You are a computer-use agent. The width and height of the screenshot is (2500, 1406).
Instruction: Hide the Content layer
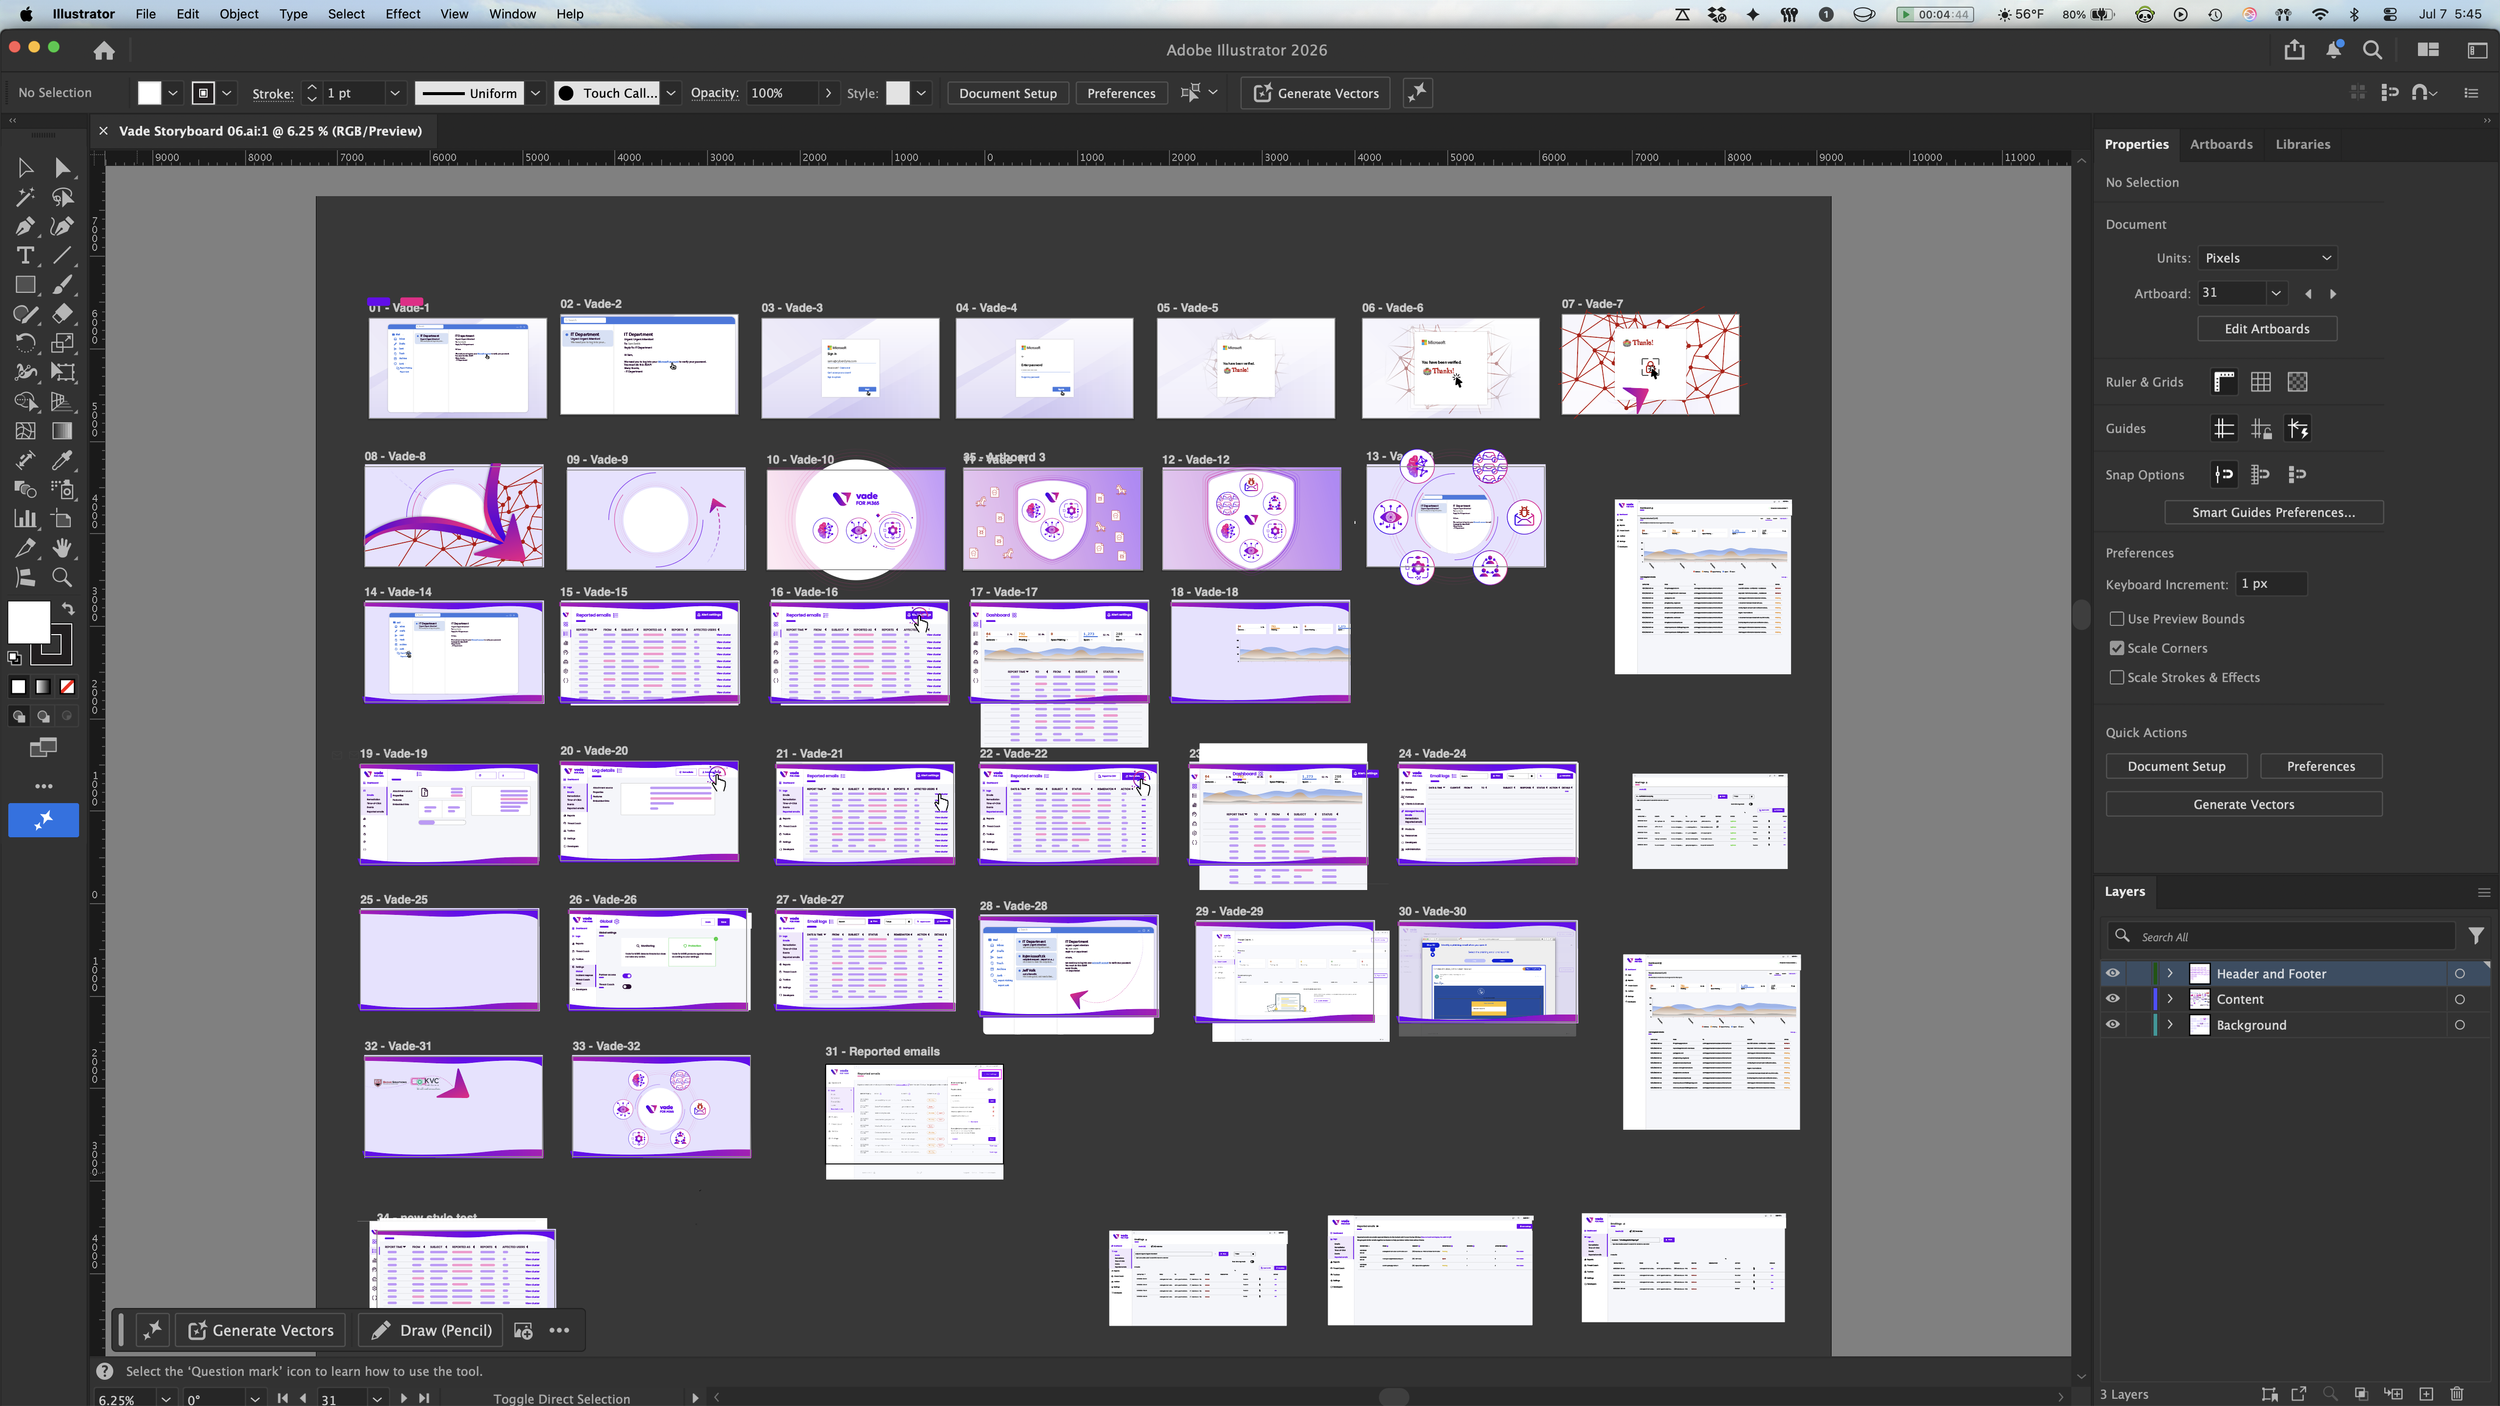[x=2112, y=999]
